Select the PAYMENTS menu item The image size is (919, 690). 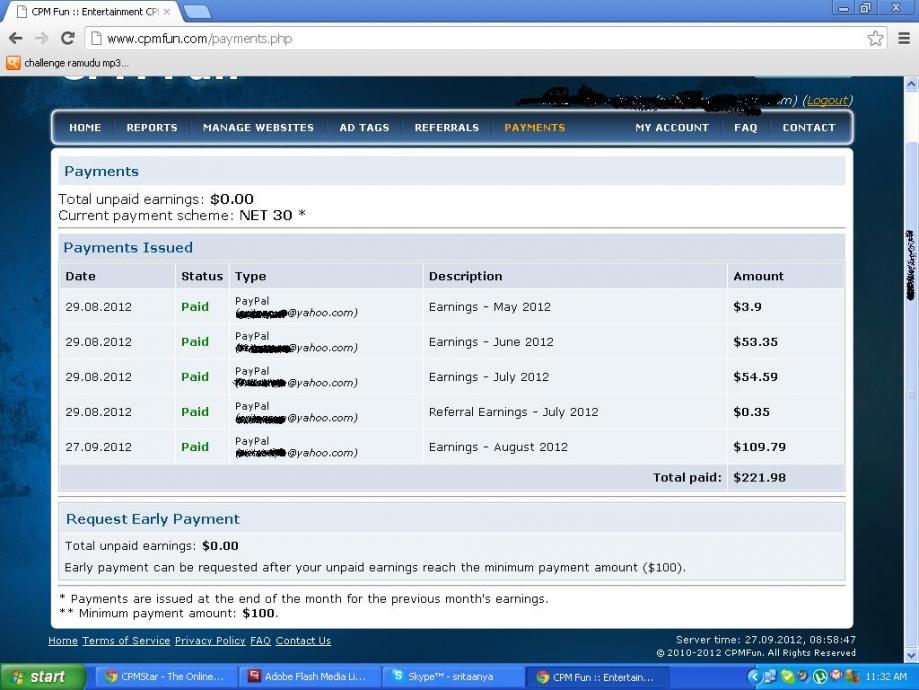(535, 127)
